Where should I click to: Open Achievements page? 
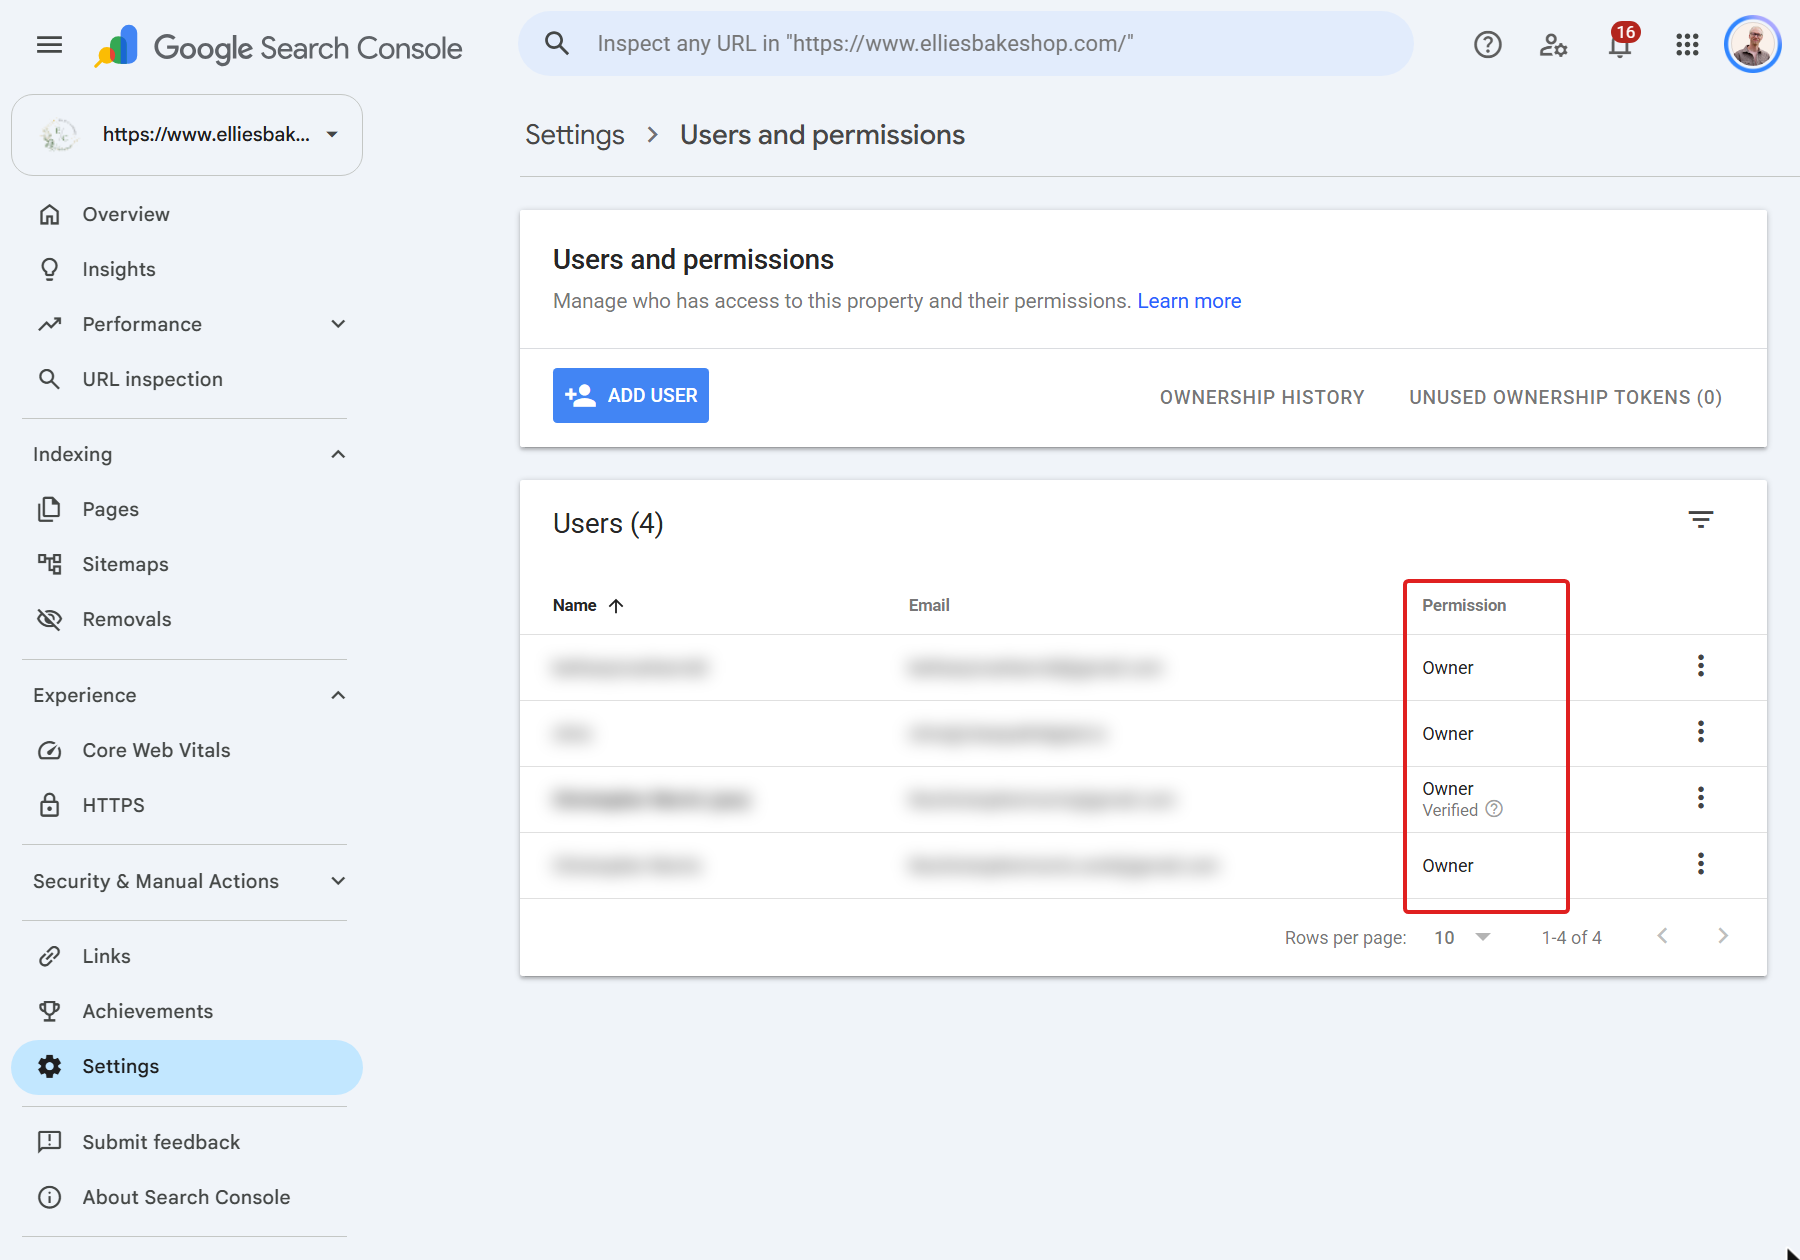pyautogui.click(x=187, y=1011)
